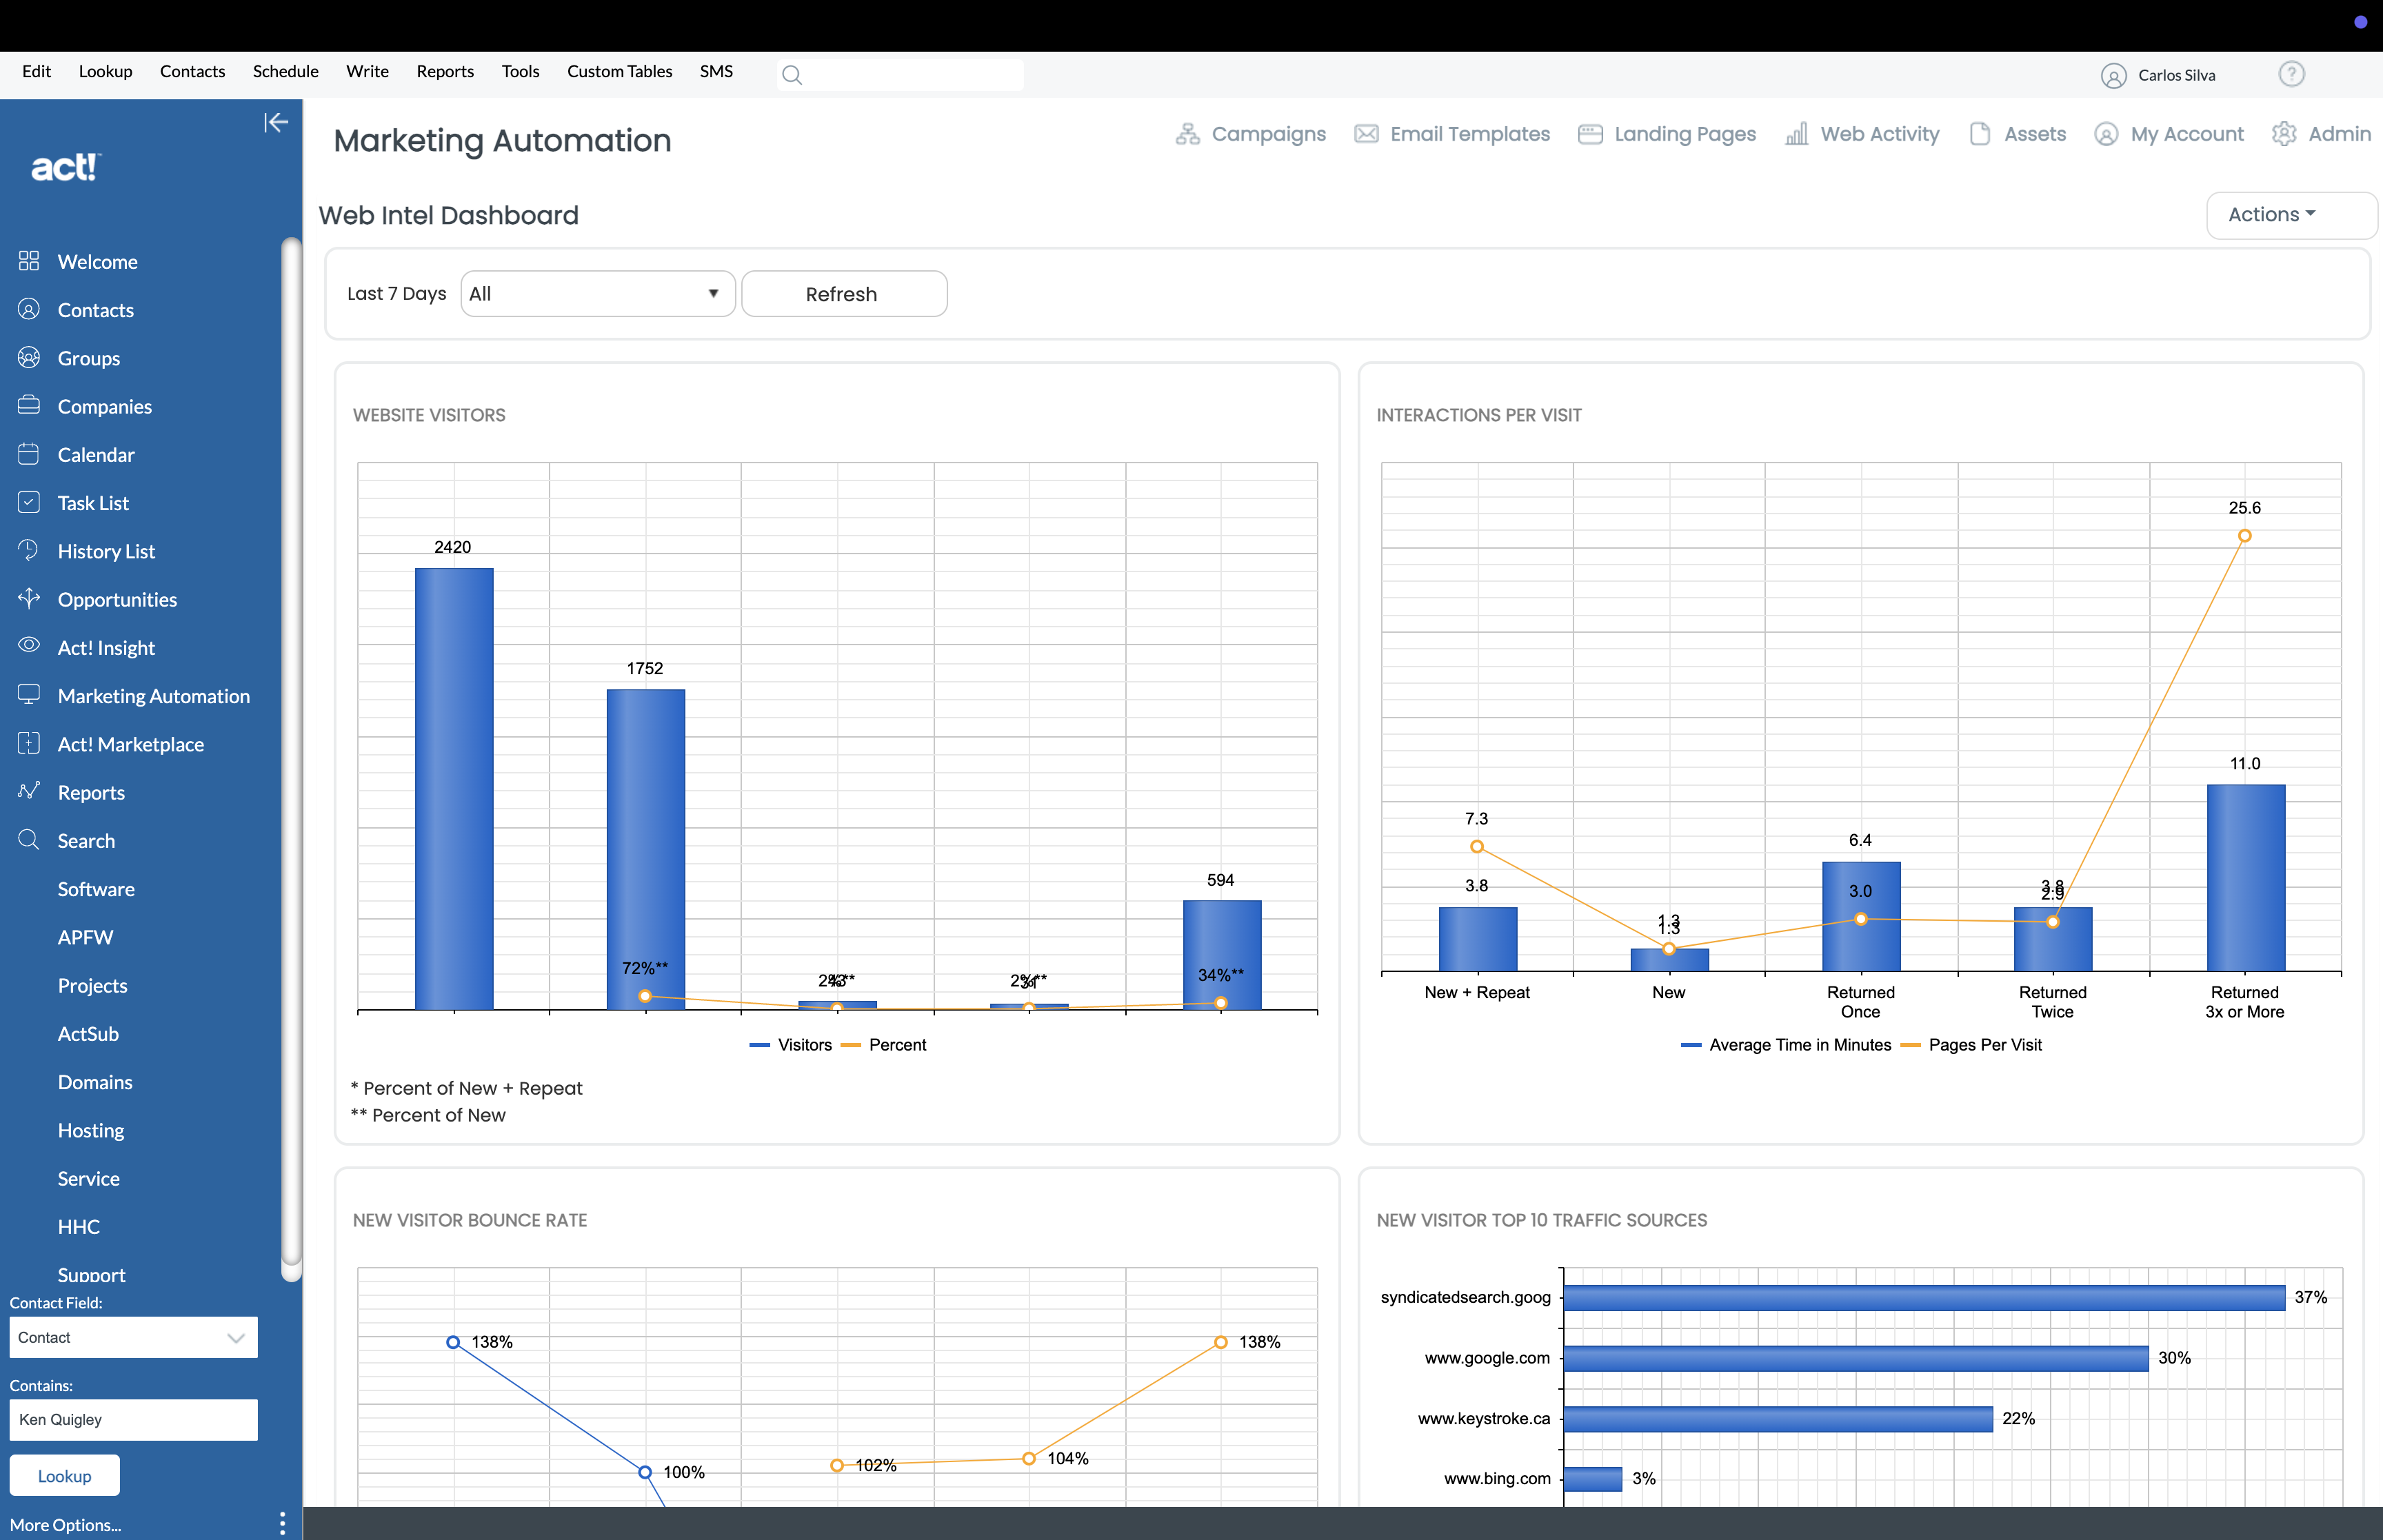The image size is (2383, 1540).
Task: Click the Carlos Silva user avatar icon
Action: pos(2113,75)
